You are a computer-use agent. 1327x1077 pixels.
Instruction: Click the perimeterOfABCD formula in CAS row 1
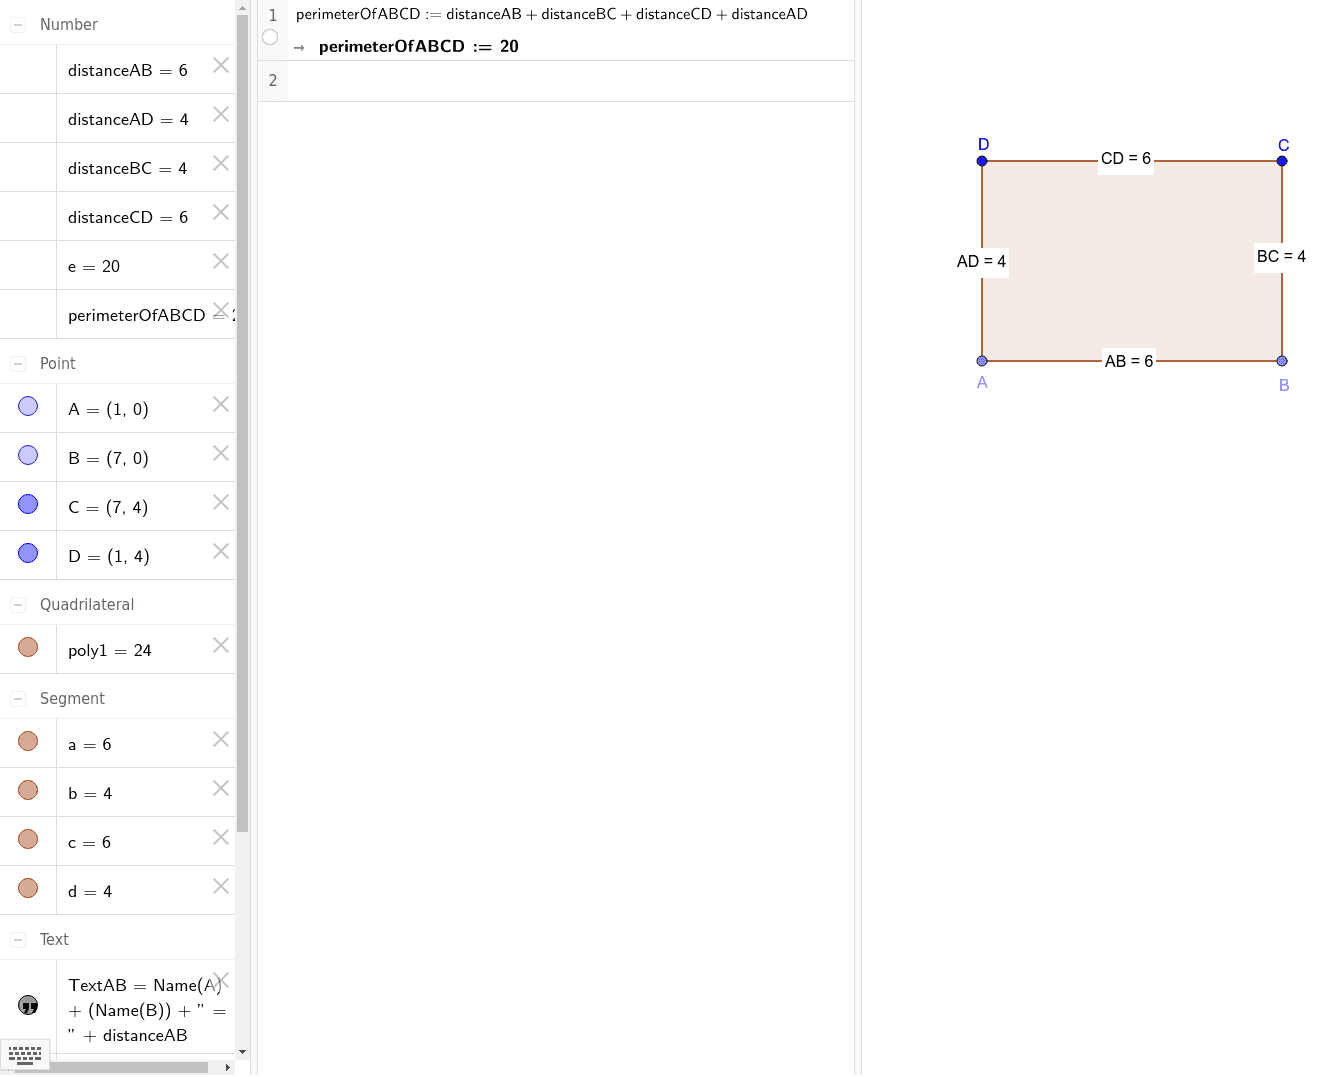(552, 14)
